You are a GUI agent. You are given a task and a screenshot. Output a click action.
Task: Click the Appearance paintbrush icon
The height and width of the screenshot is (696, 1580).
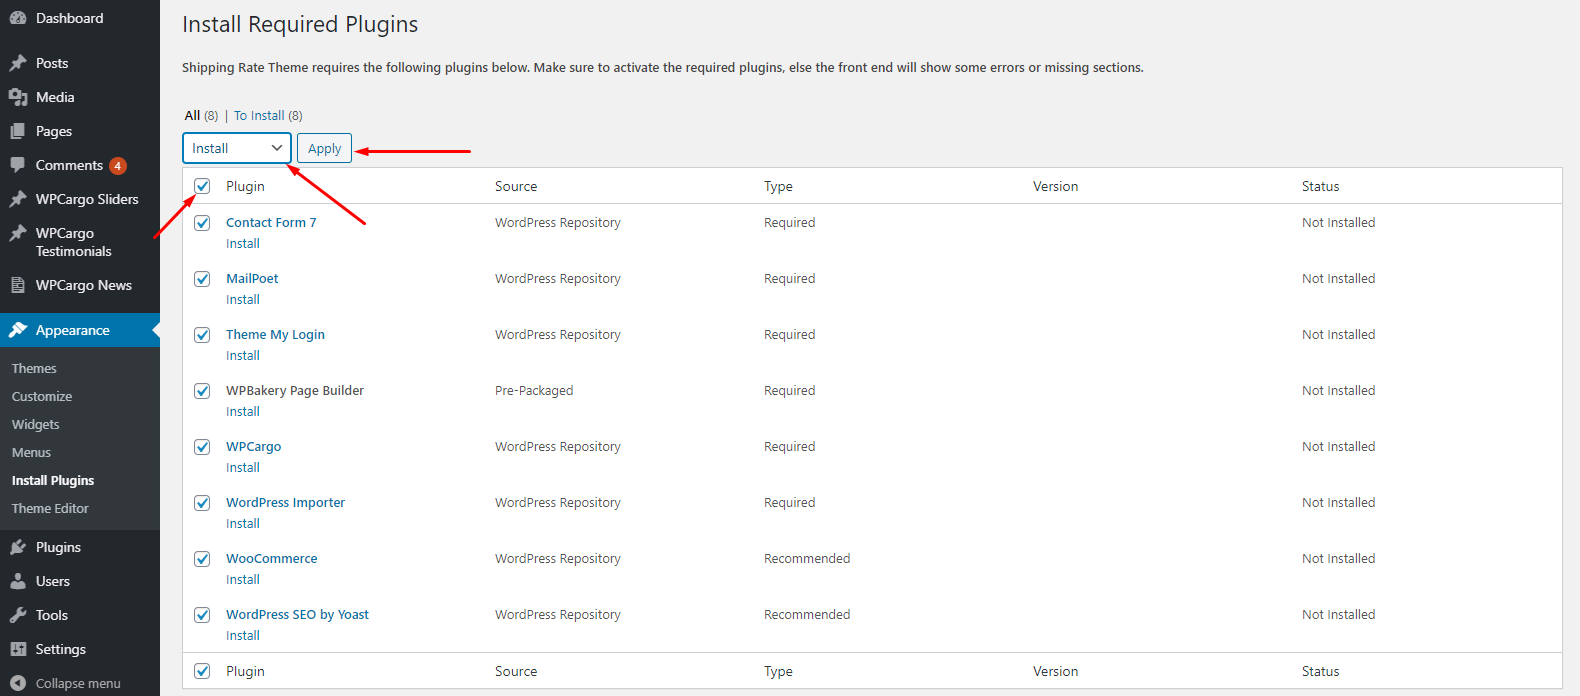tap(18, 330)
